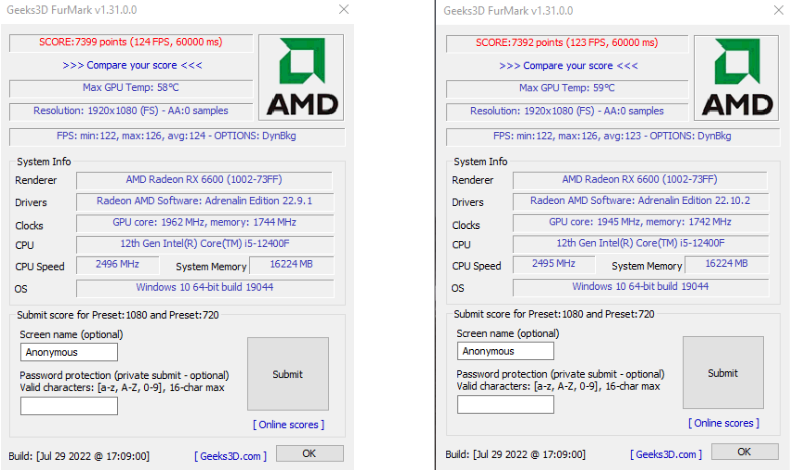790x470 pixels.
Task: Visit Geeks3D.com link in left window
Action: (231, 456)
